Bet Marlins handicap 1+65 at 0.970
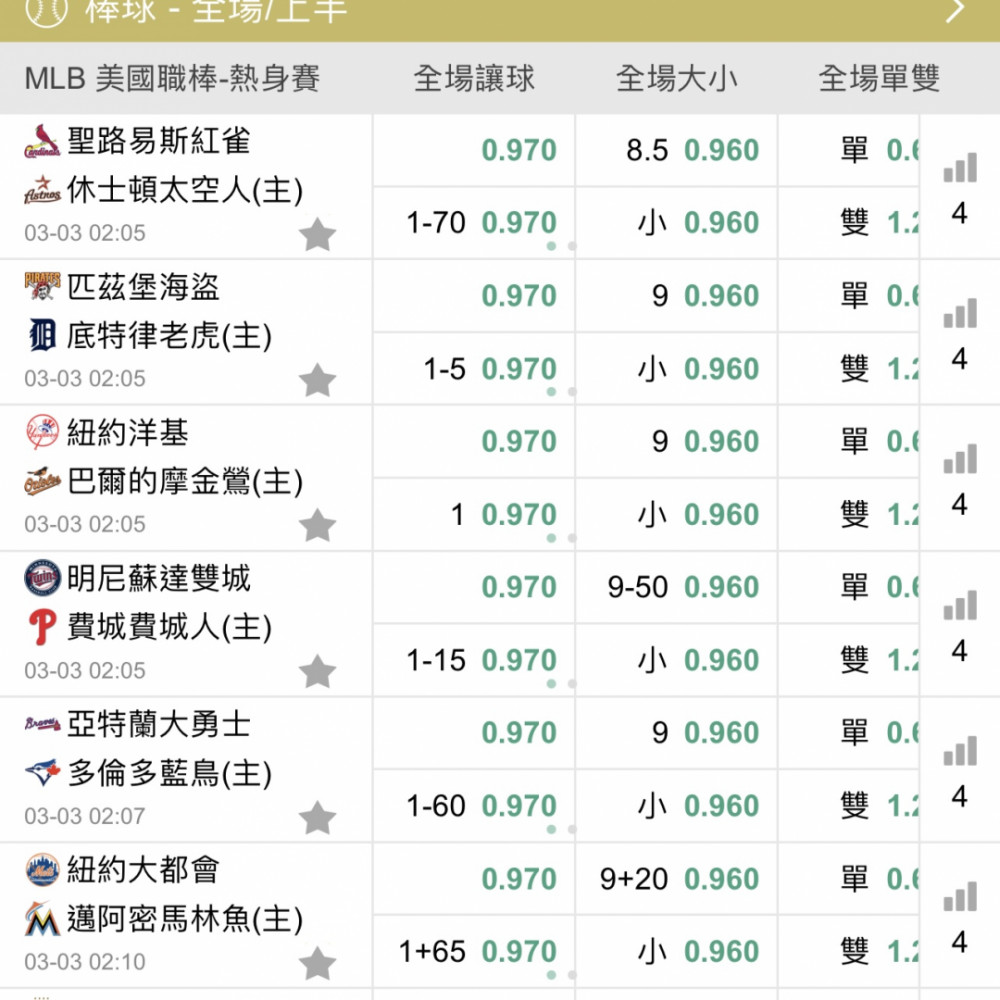 coord(474,952)
